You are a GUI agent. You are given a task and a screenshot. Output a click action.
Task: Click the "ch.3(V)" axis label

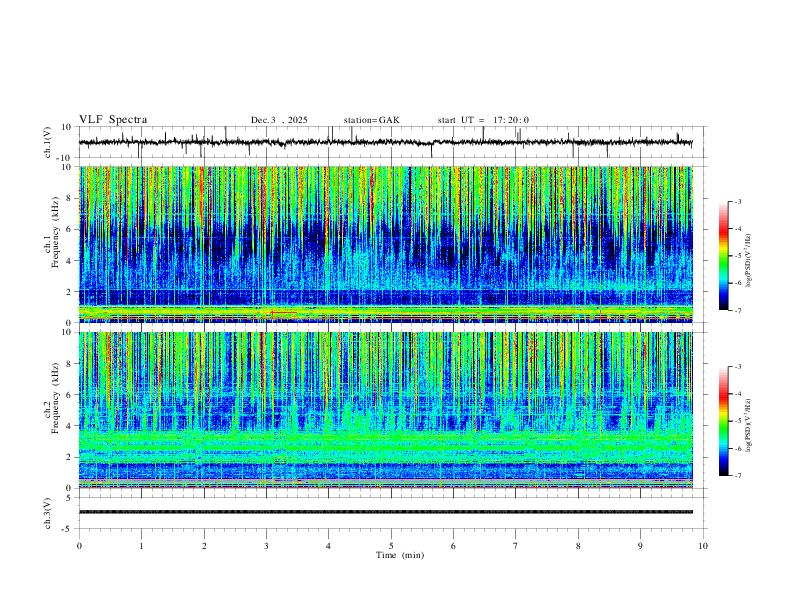click(x=48, y=513)
